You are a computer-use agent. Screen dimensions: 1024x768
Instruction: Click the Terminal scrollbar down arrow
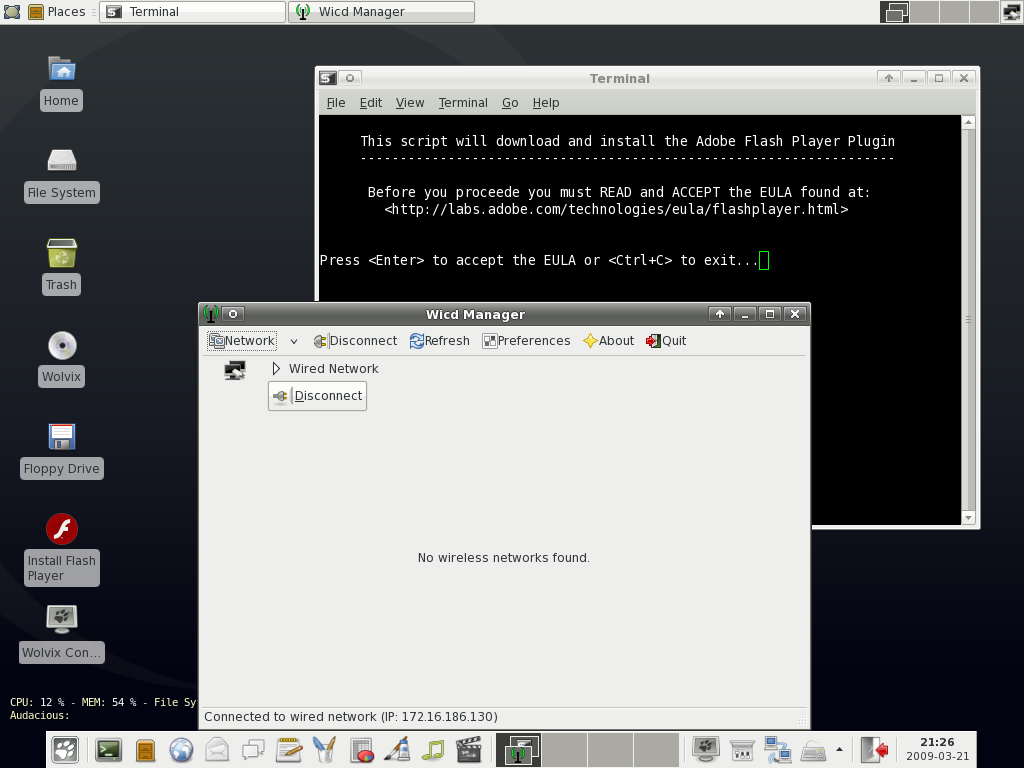pyautogui.click(x=968, y=518)
